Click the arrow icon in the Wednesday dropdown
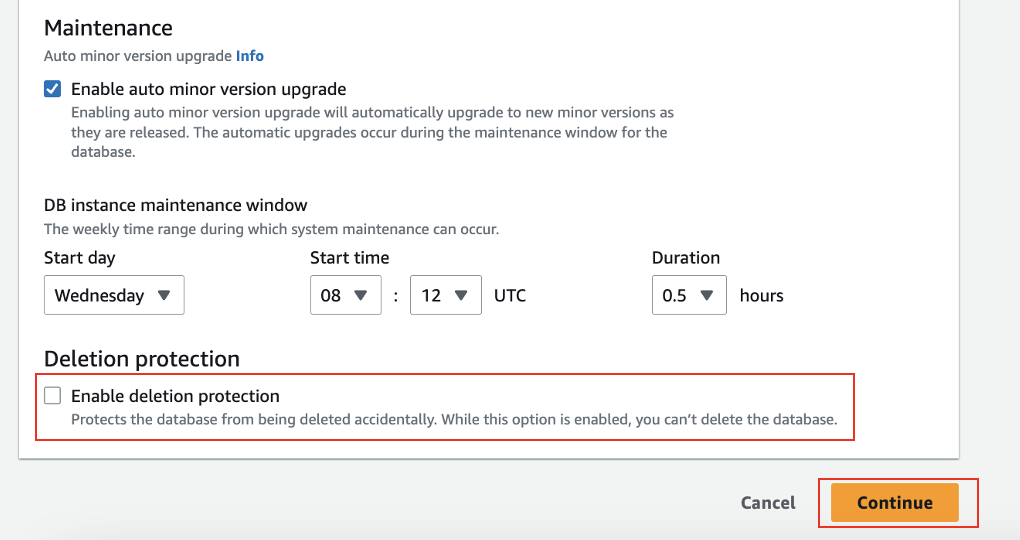Viewport: 1020px width, 540px height. pos(164,295)
